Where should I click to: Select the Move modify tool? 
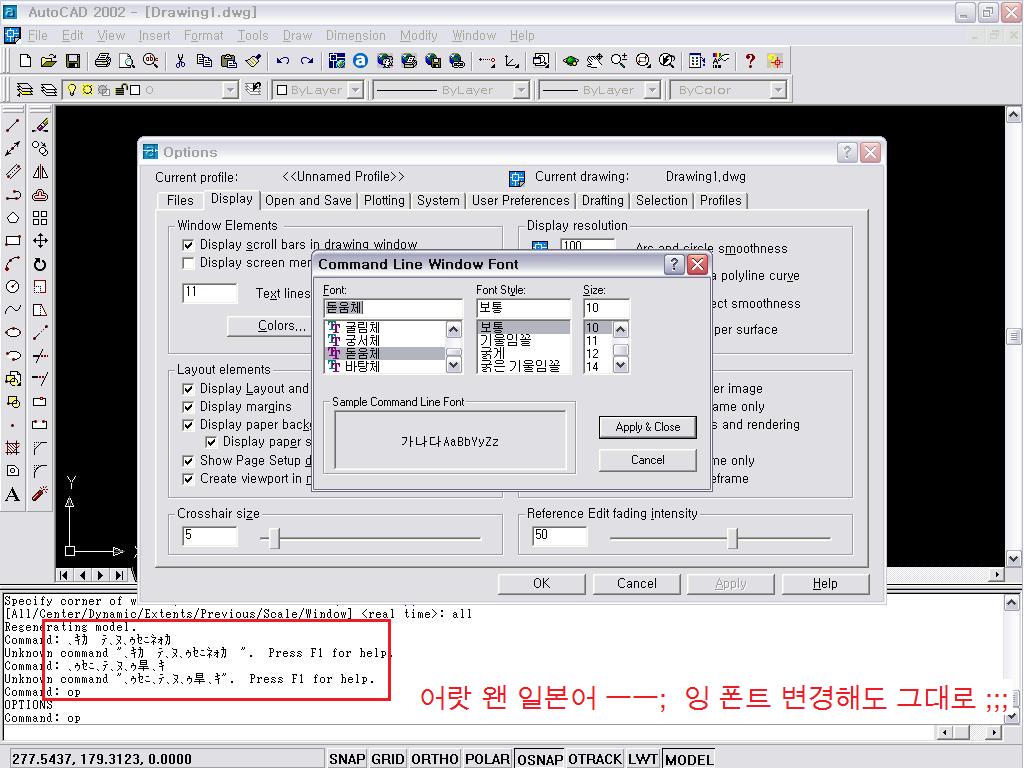(40, 240)
